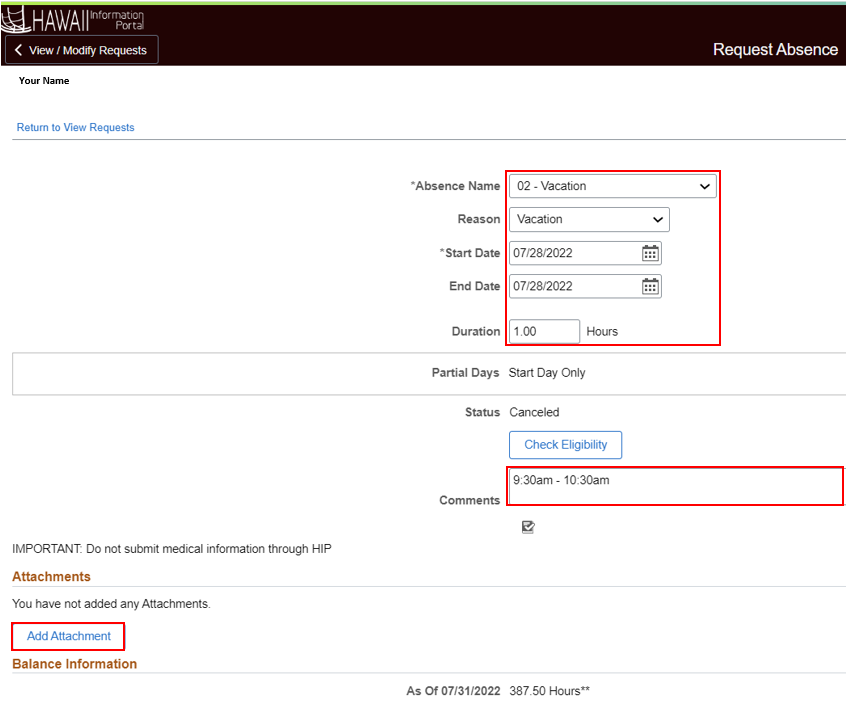848x706 pixels.
Task: Expand the Attachments section heading
Action: (51, 576)
